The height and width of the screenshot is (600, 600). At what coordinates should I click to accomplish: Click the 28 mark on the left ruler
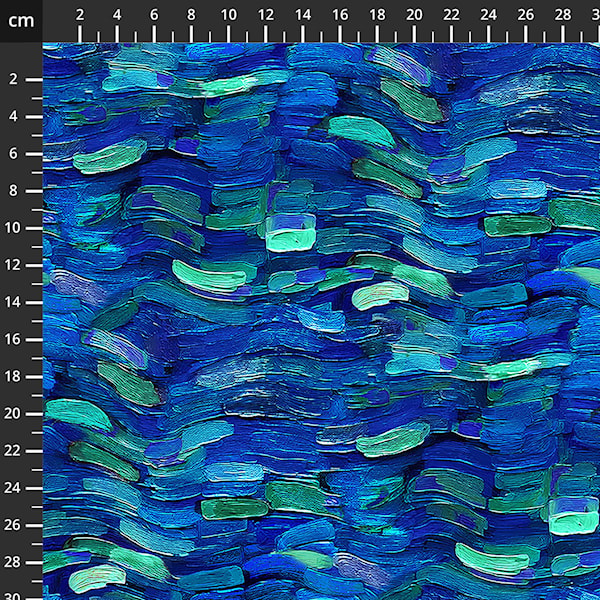pyautogui.click(x=12, y=562)
